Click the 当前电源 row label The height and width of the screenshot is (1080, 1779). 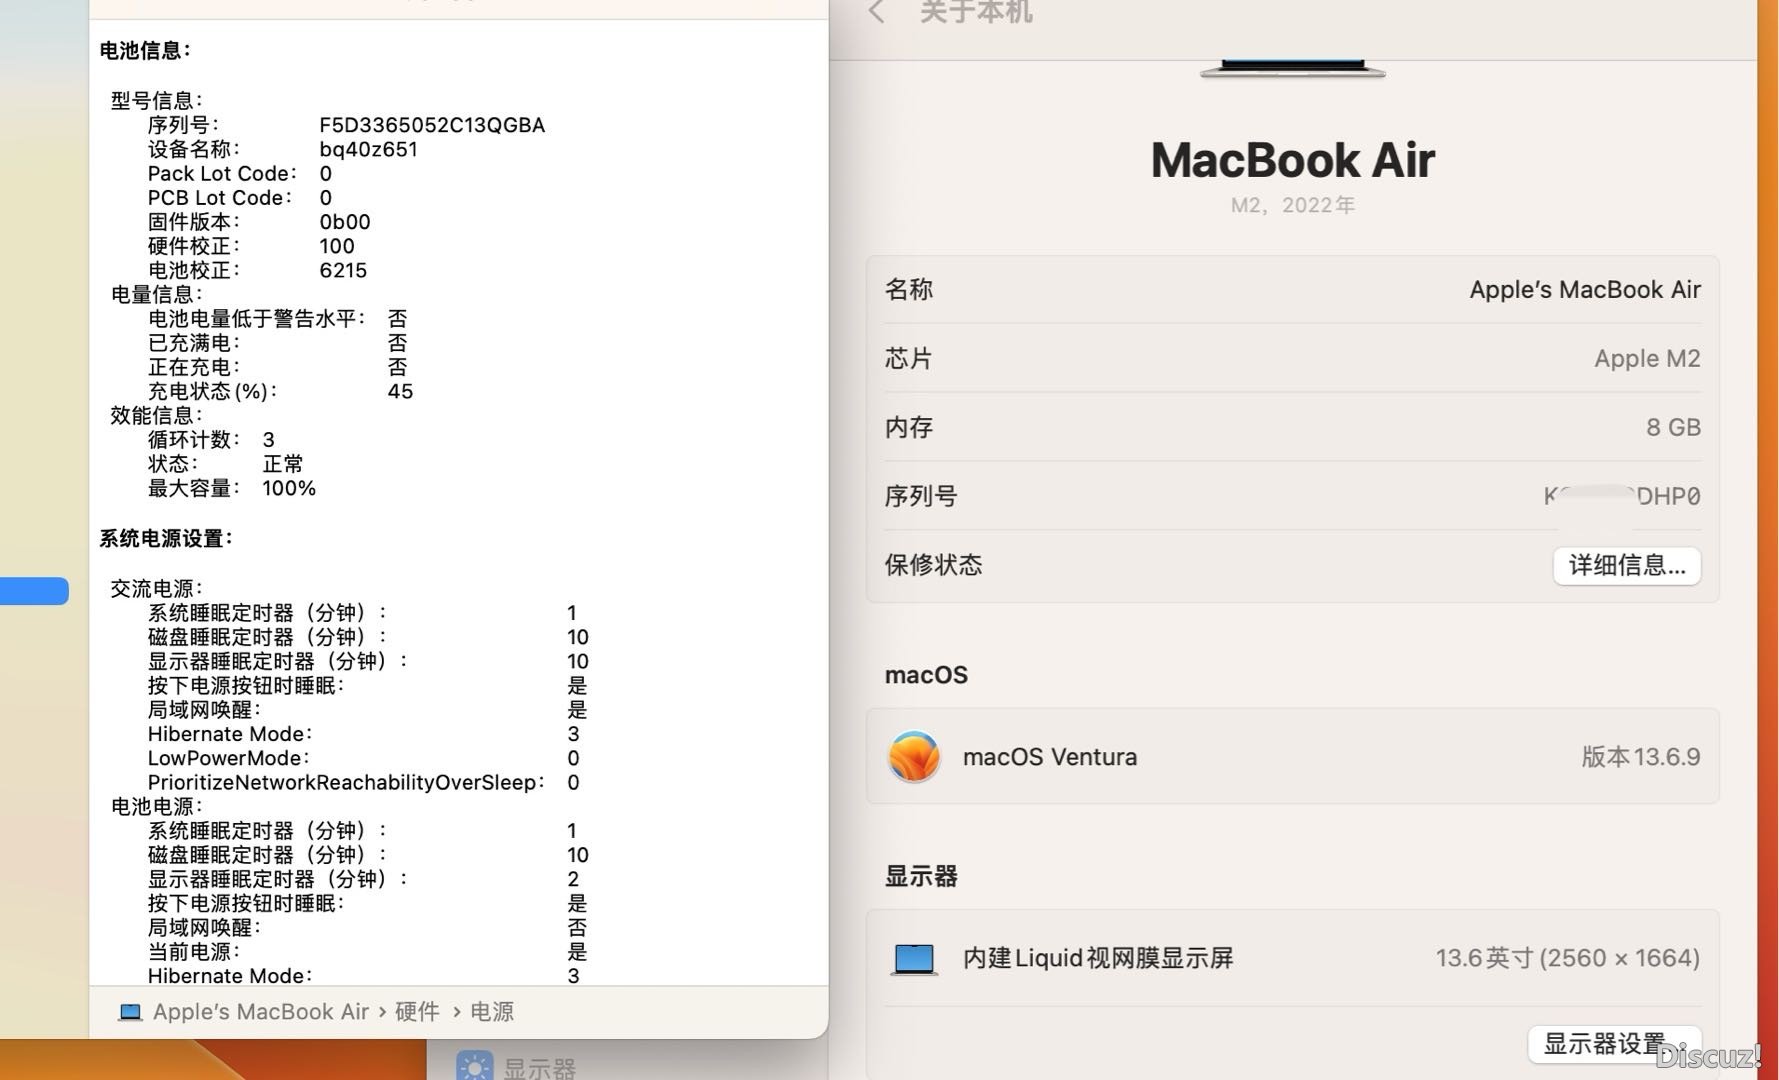194,952
